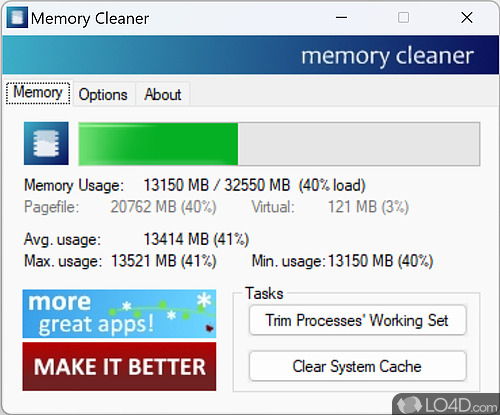
Task: Click the Pagefile usage reading
Action: click(163, 207)
